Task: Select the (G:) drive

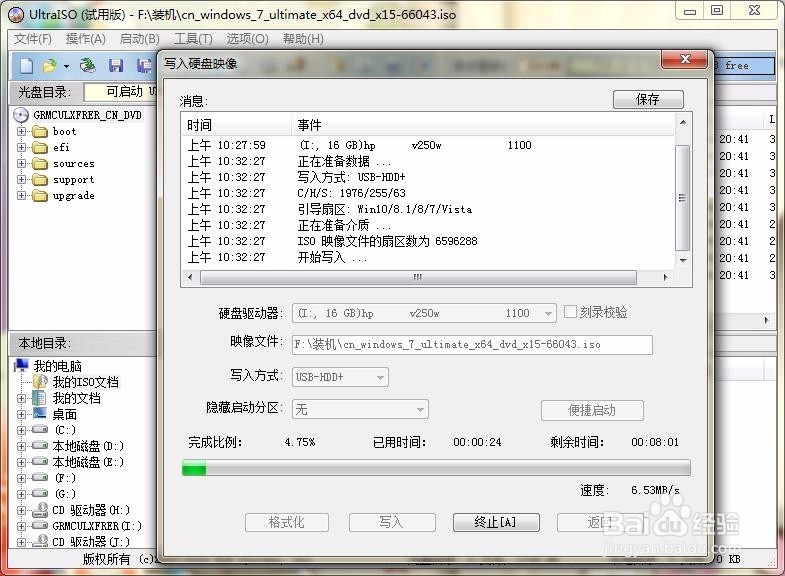Action: [65, 494]
